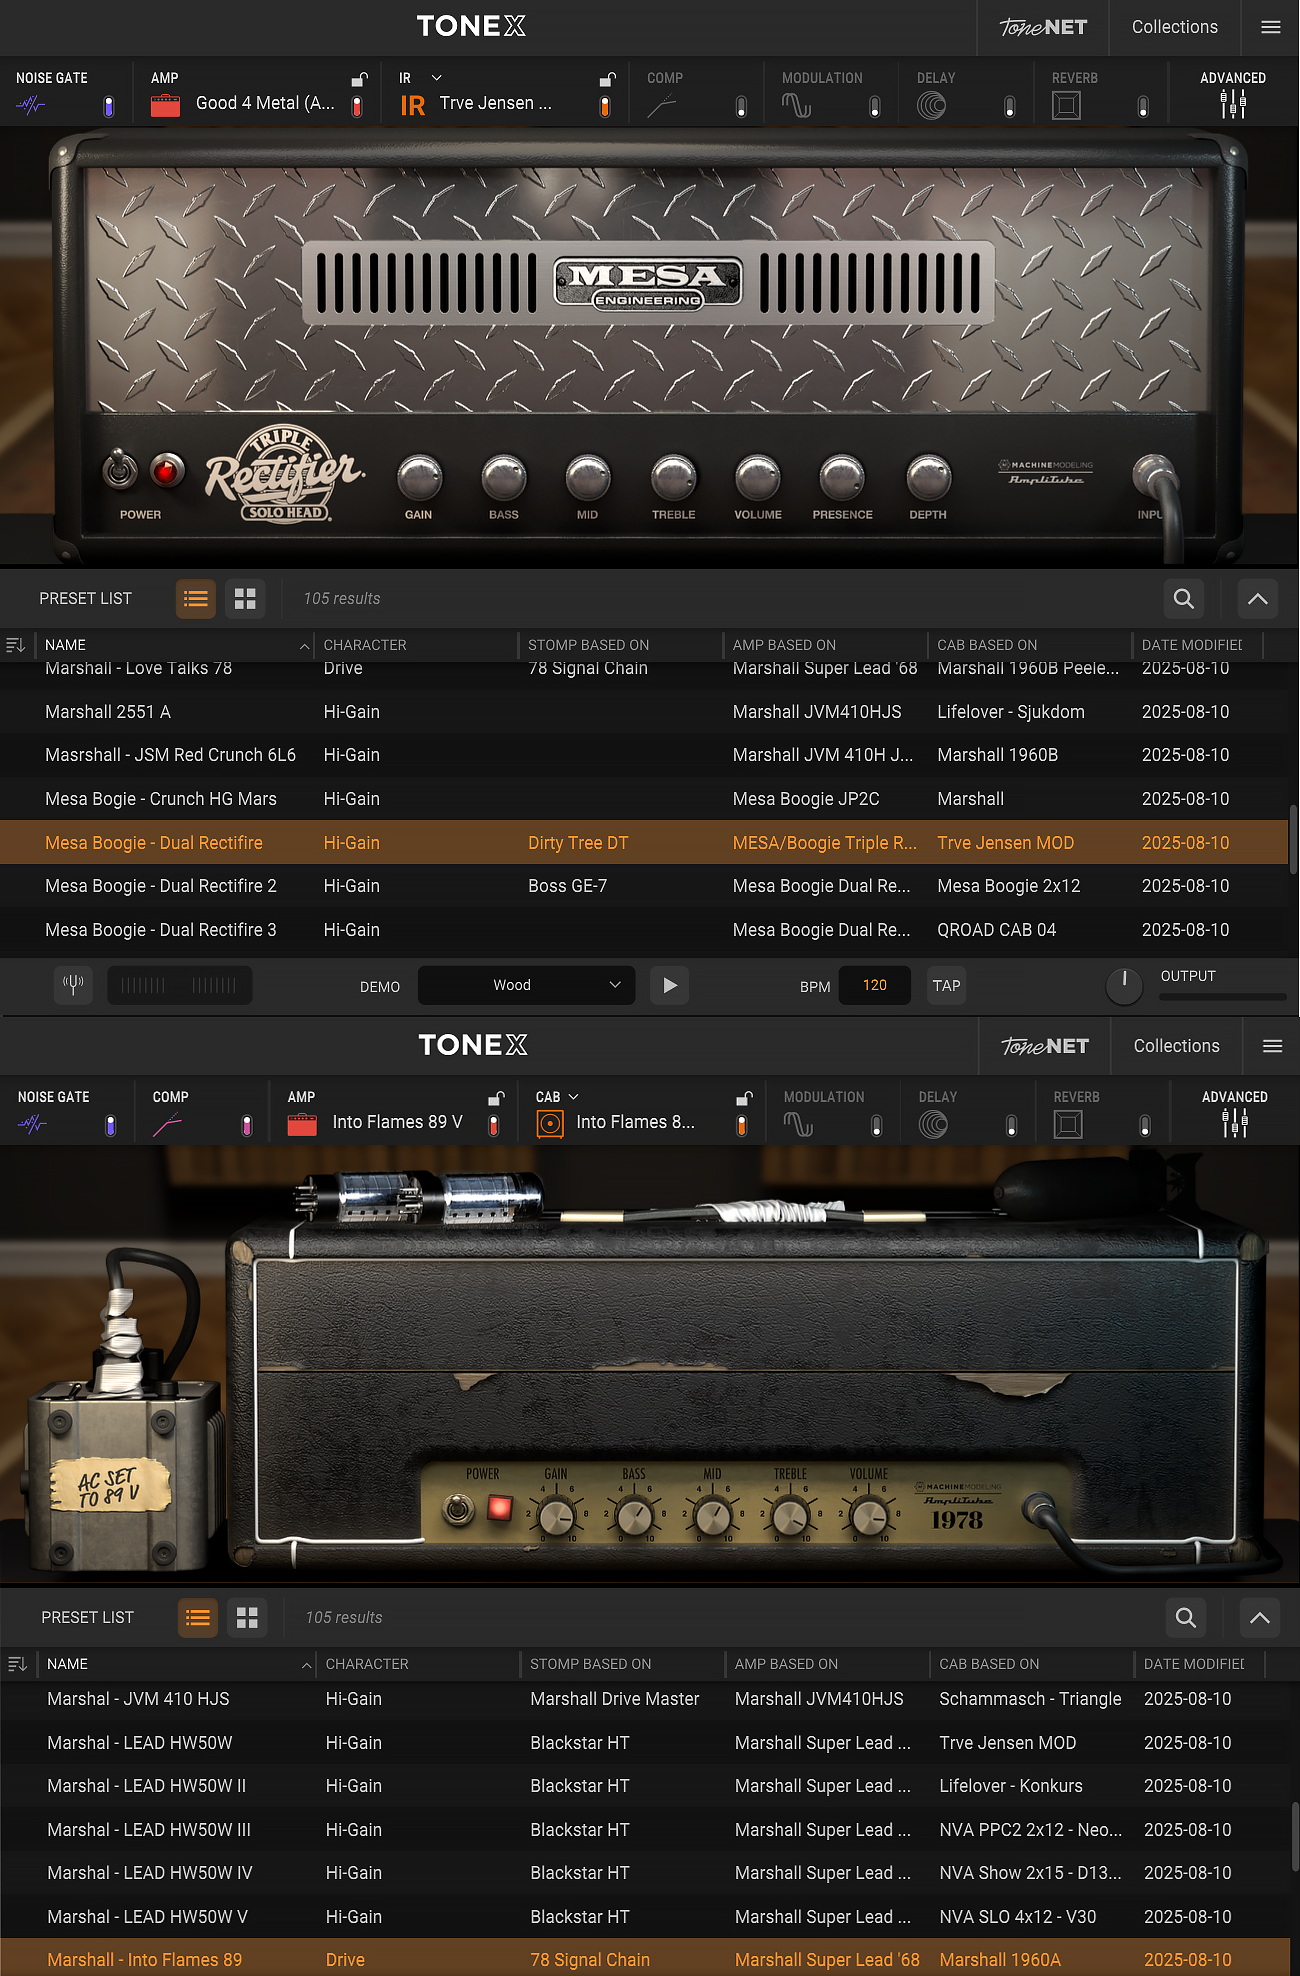
Task: Select preset Marshal - LEAD HW50W III
Action: [646, 1830]
